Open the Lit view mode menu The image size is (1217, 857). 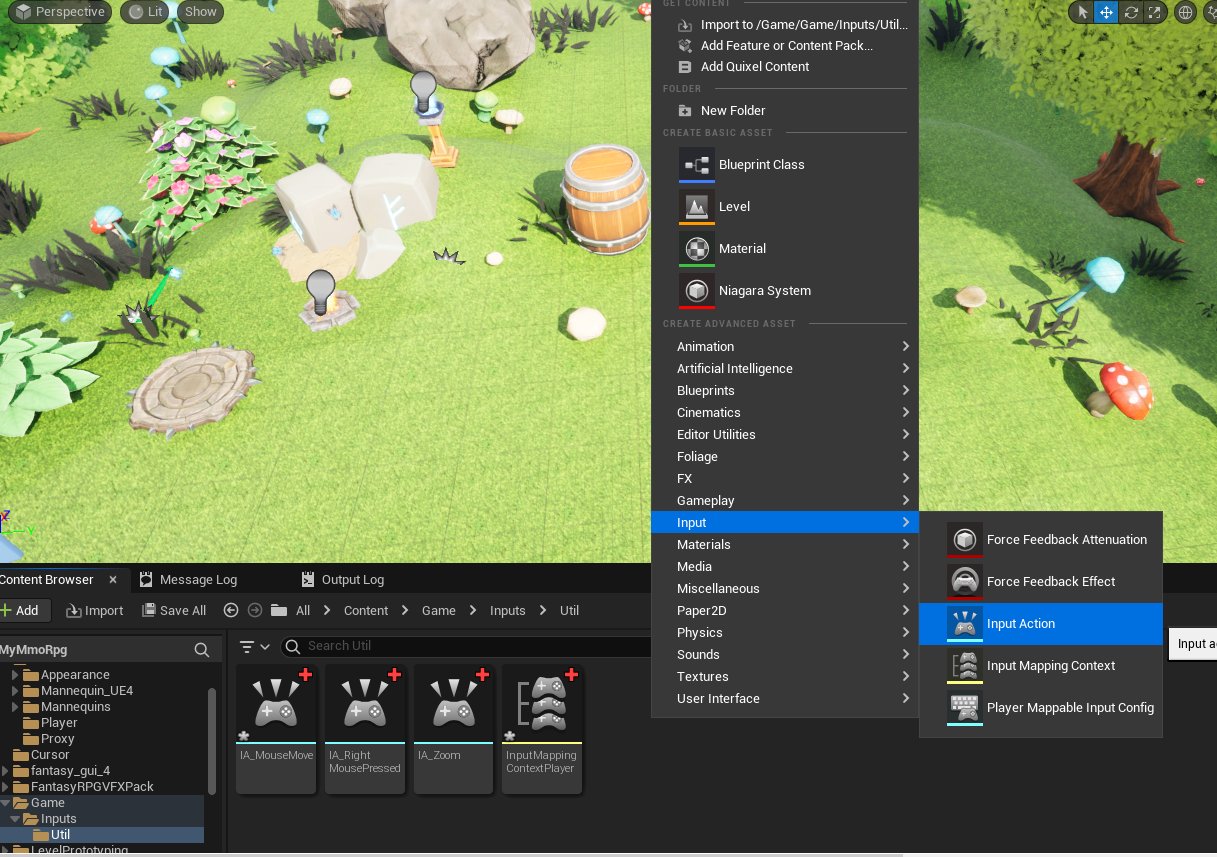tap(145, 12)
